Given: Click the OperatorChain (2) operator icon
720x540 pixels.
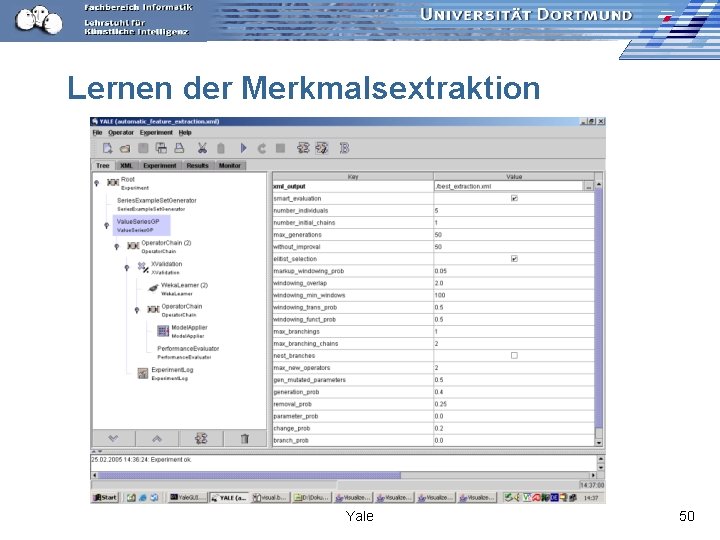Looking at the screenshot, I should [133, 246].
